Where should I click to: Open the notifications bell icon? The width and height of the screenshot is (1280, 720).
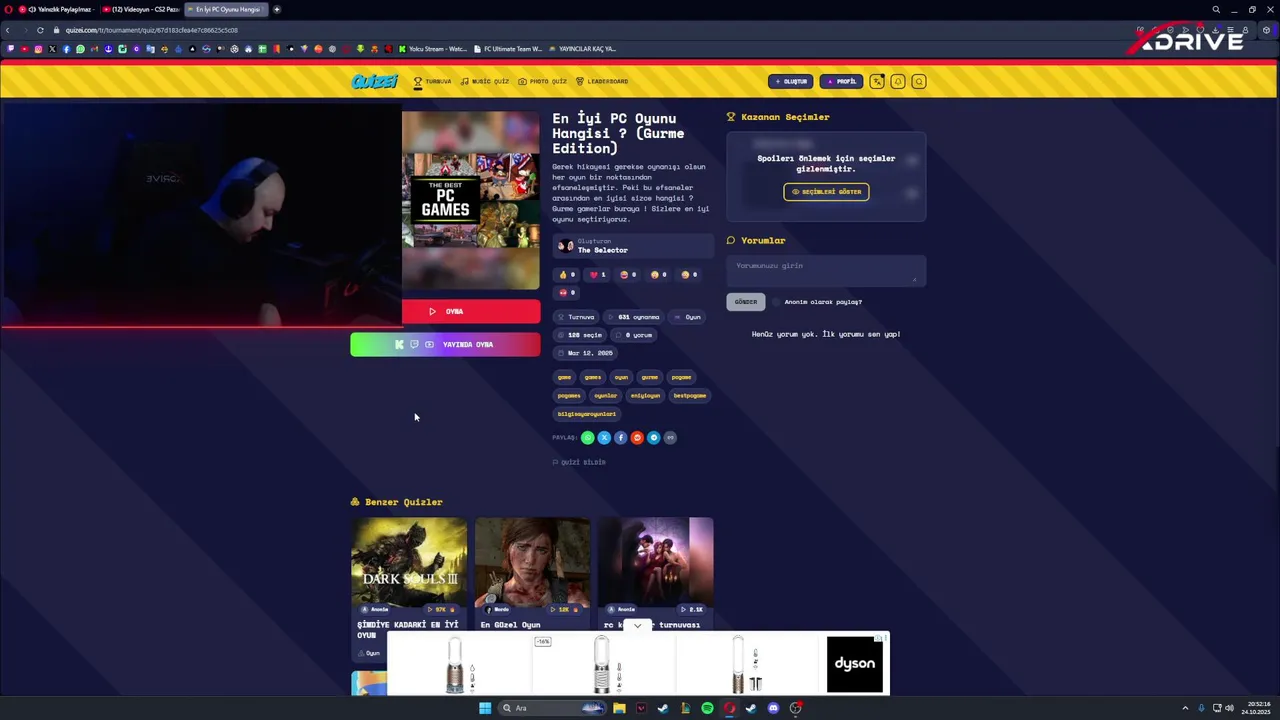pos(898,82)
